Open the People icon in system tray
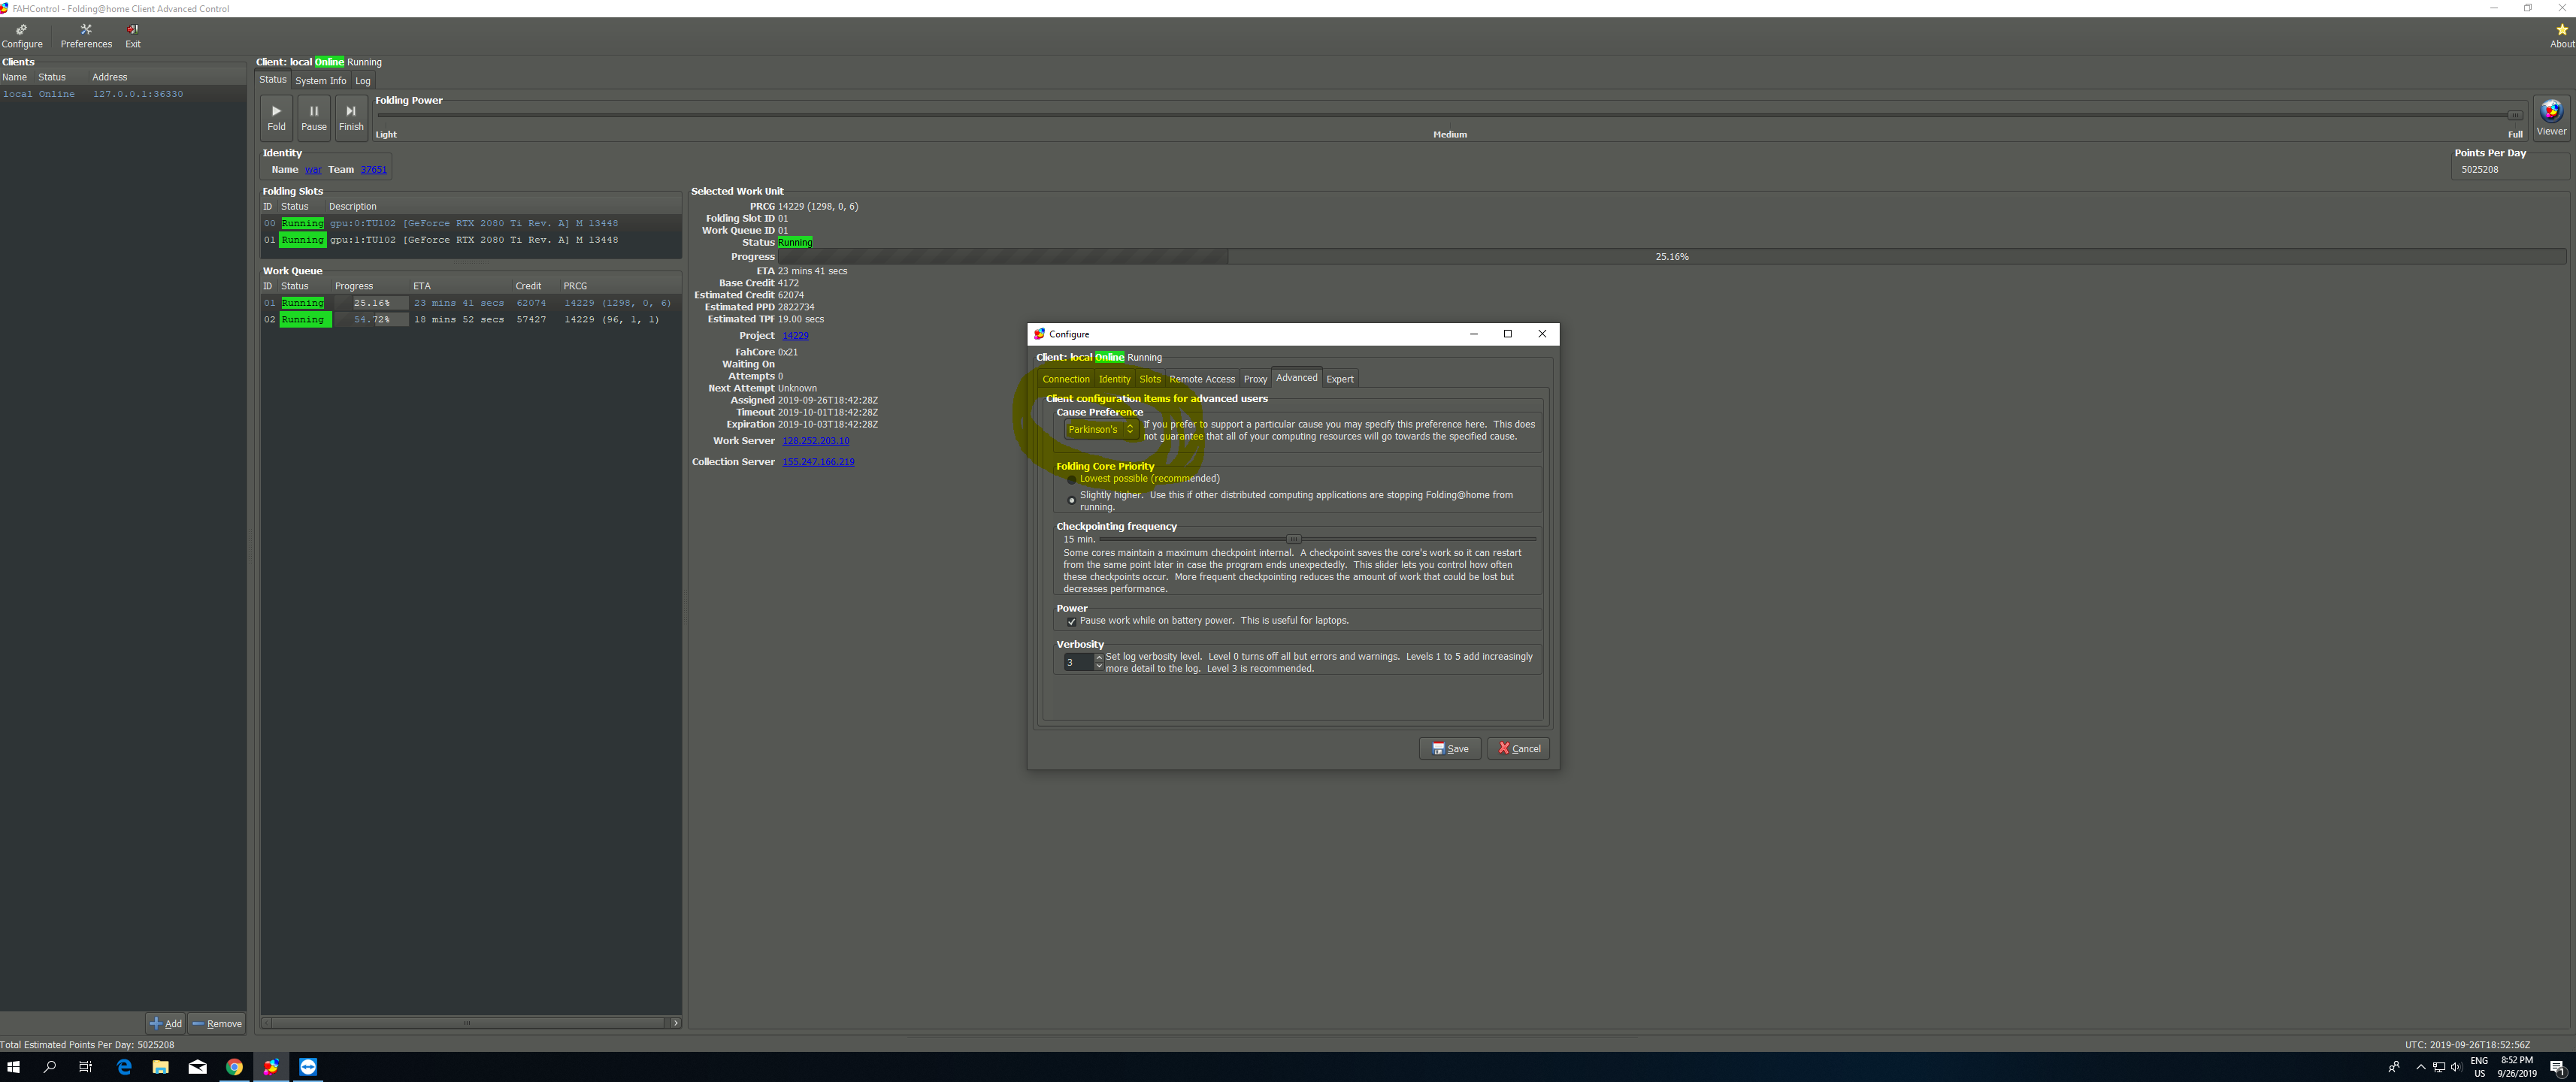Viewport: 2576px width, 1082px height. 2394,1067
